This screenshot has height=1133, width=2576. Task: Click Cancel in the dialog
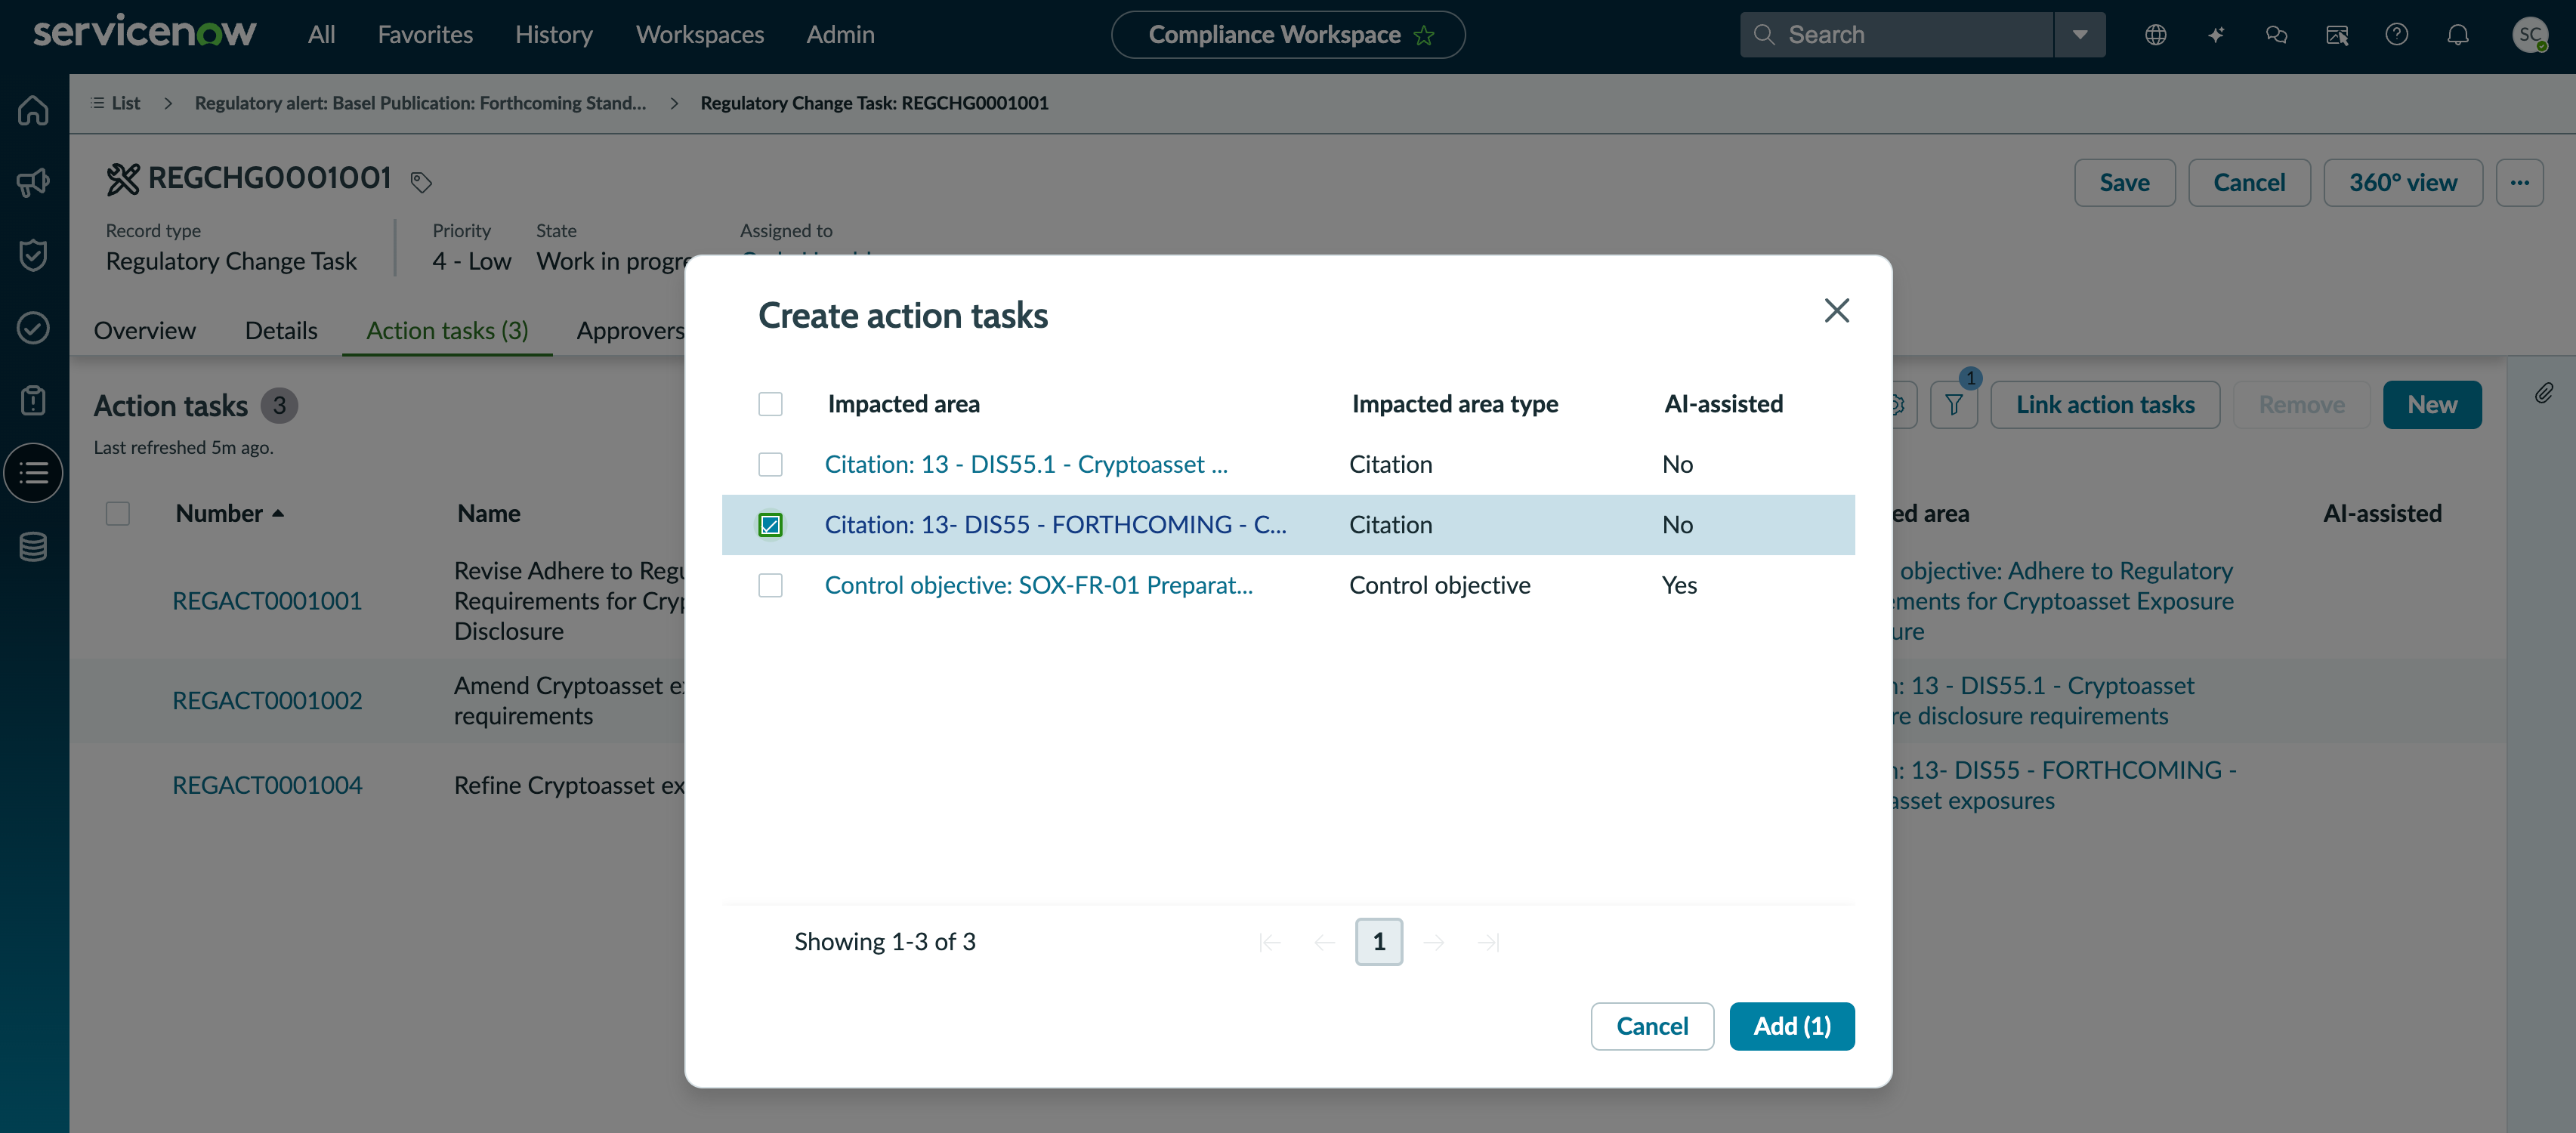(1652, 1026)
